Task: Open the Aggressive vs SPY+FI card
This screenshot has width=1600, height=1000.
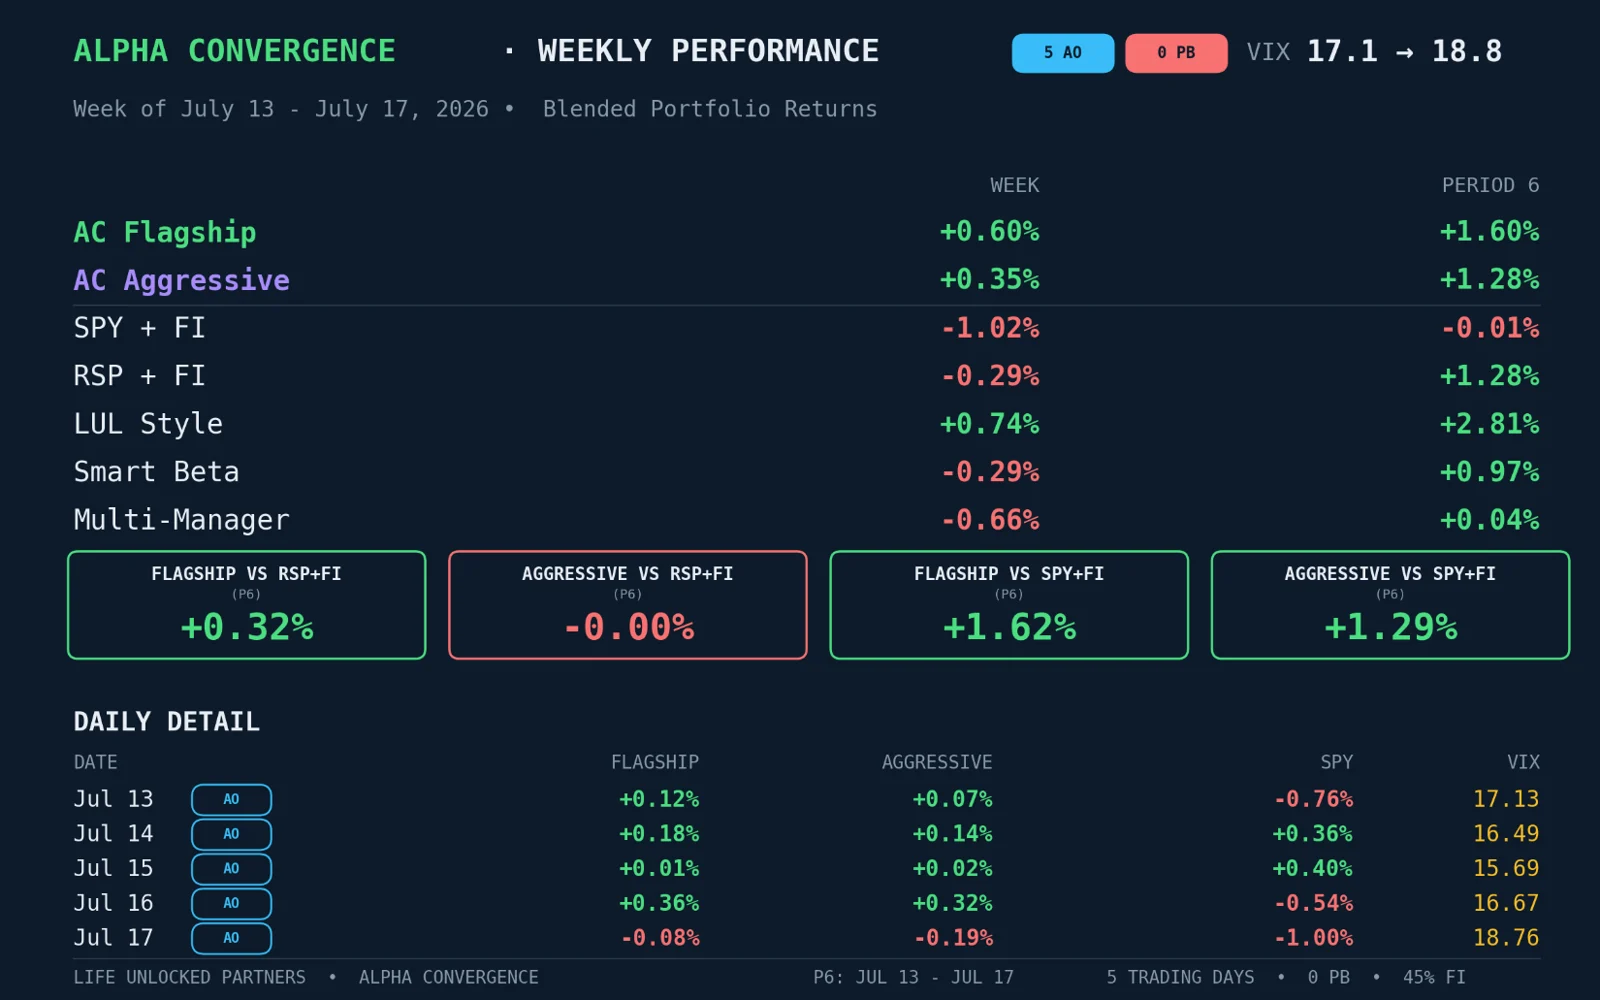Action: [1390, 605]
